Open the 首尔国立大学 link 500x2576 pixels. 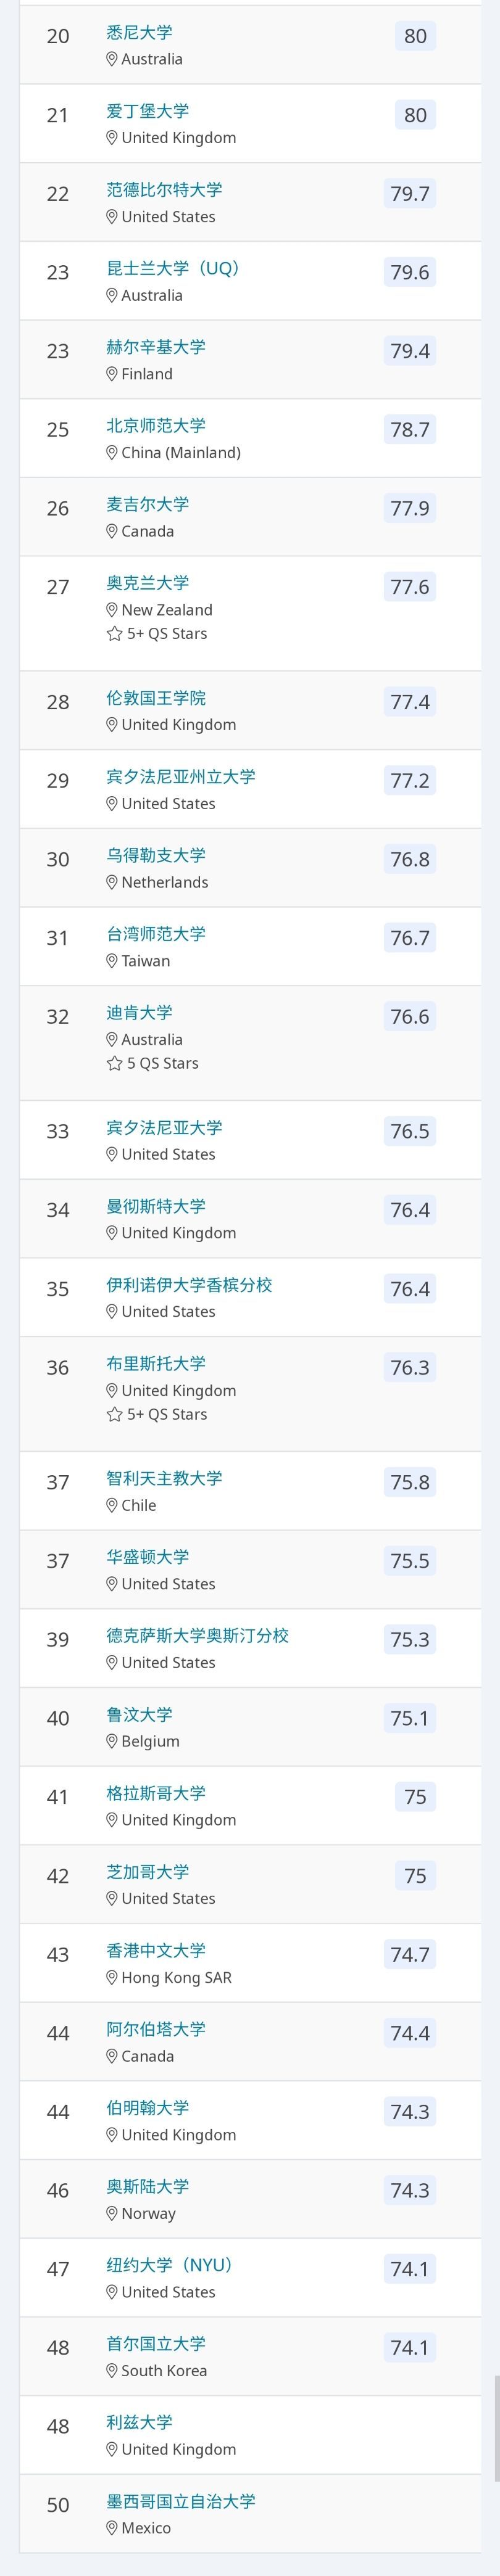[x=156, y=2343]
